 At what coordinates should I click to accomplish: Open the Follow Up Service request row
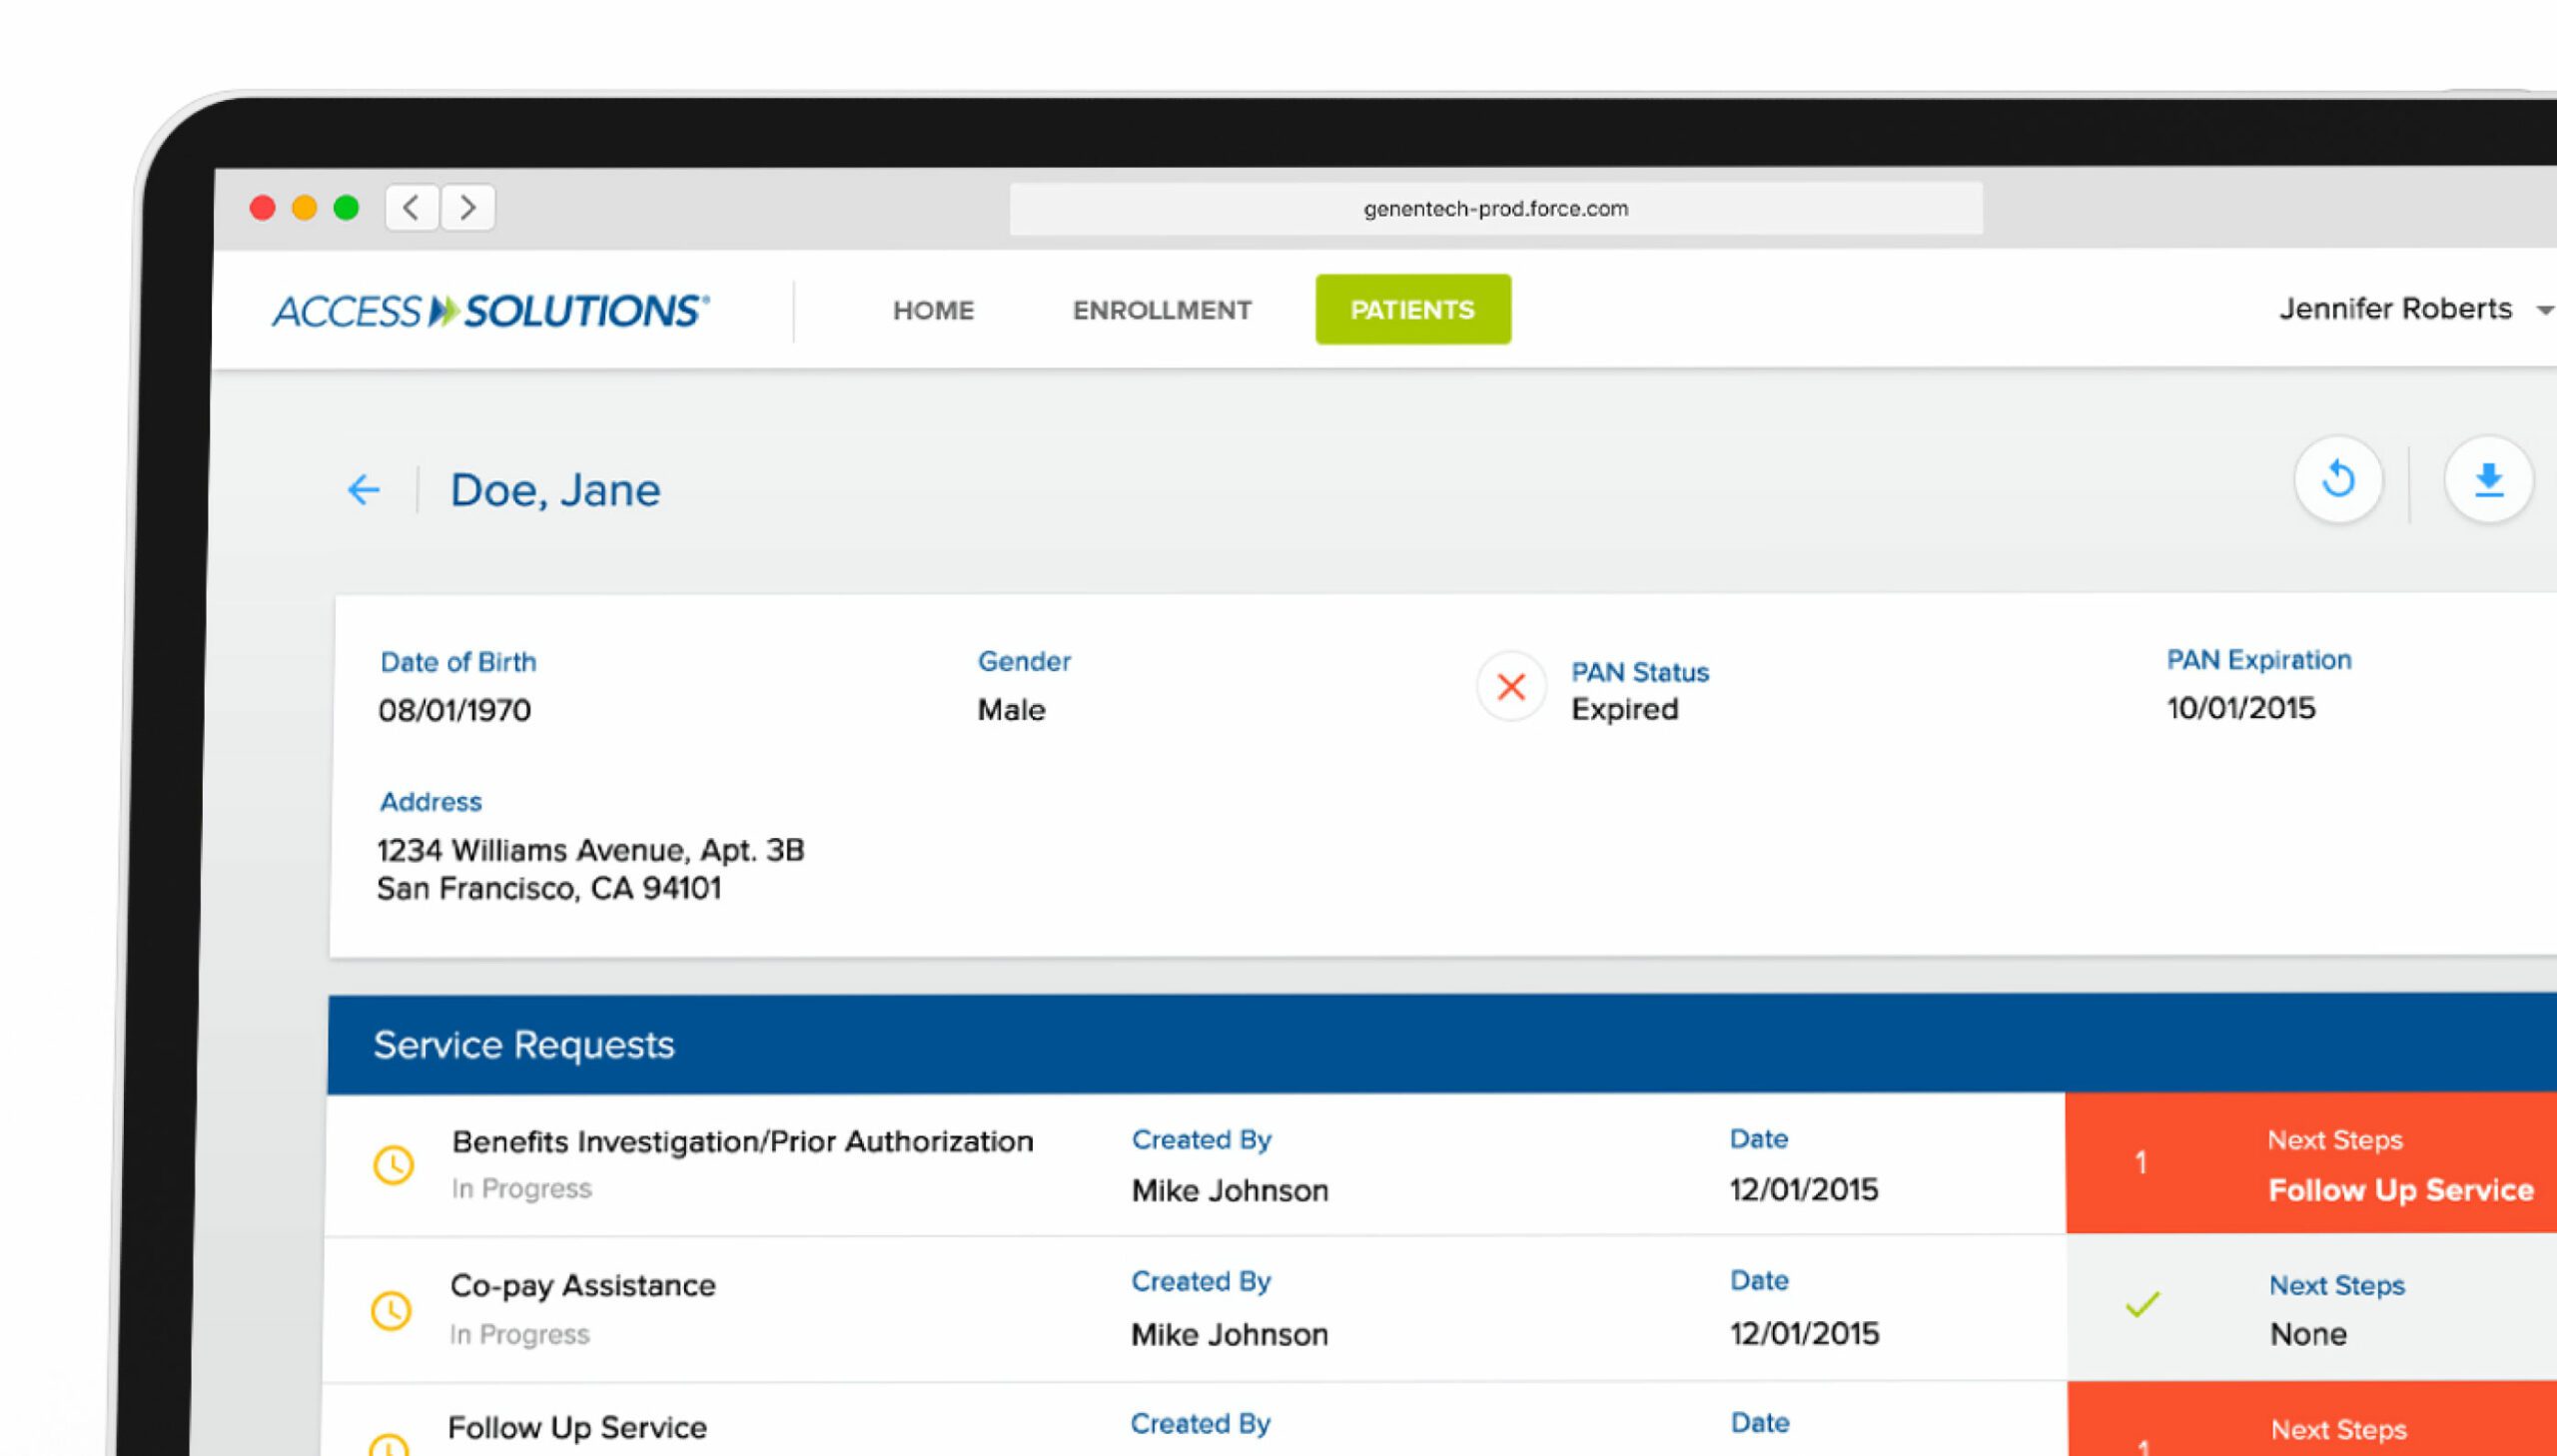tap(577, 1428)
